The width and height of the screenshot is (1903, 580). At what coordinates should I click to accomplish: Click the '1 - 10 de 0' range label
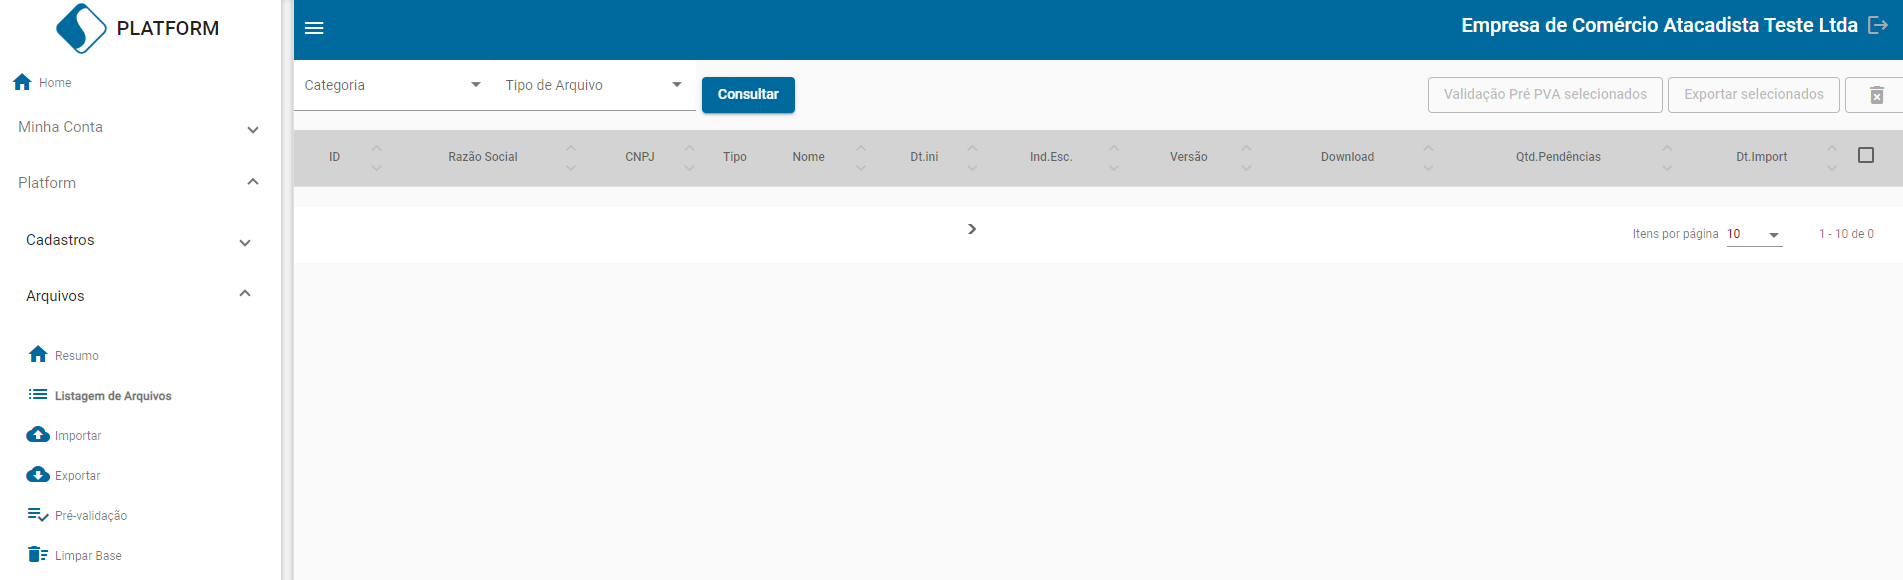tap(1846, 234)
